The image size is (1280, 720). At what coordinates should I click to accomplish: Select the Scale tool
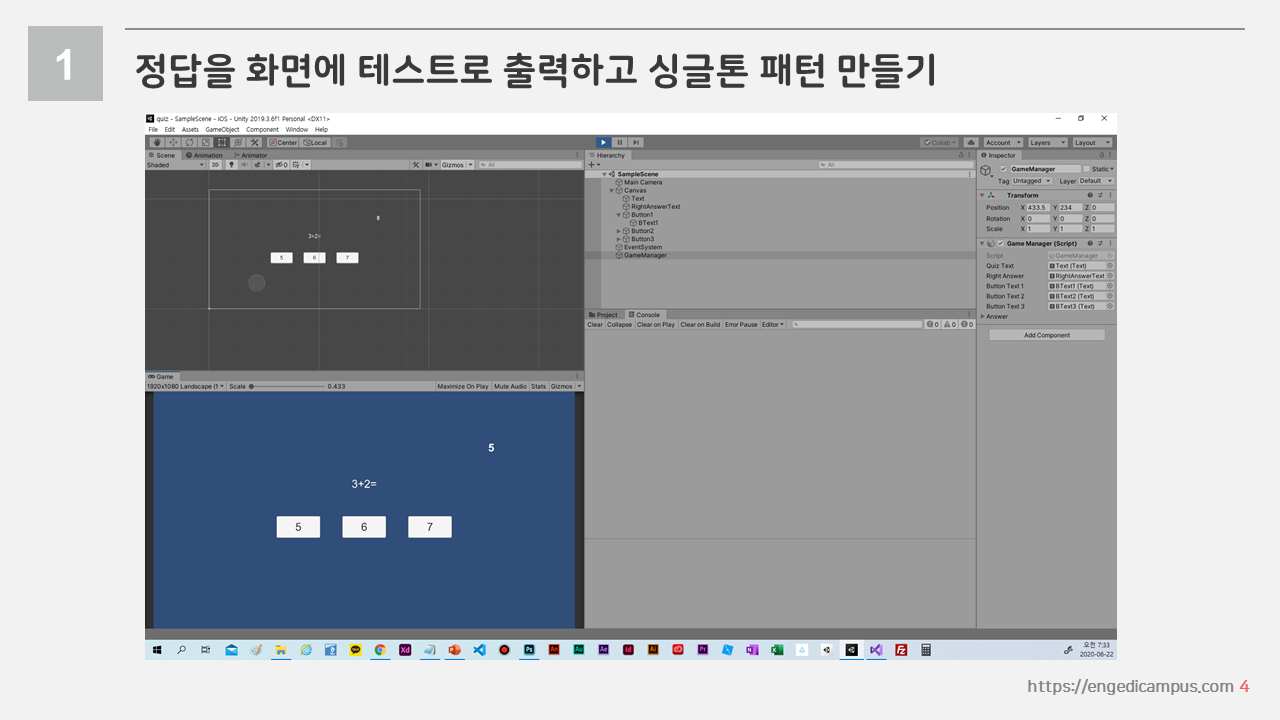click(x=205, y=142)
